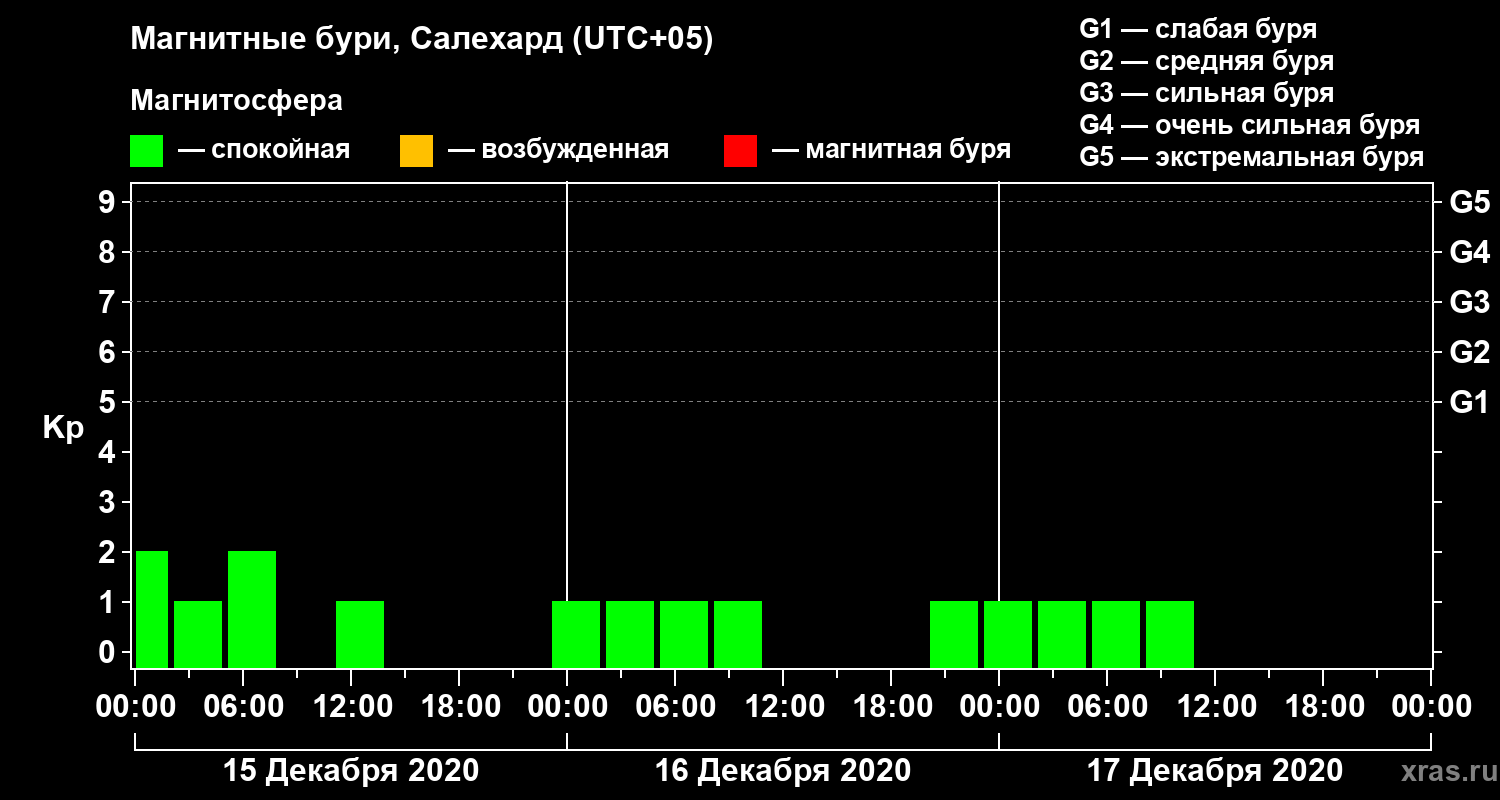The image size is (1500, 800).
Task: Click the 12:00 time label under December 15
Action: pos(351,706)
